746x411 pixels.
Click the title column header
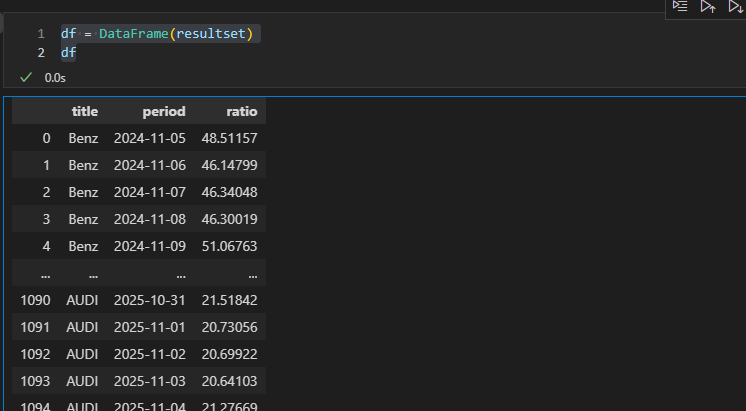click(85, 111)
